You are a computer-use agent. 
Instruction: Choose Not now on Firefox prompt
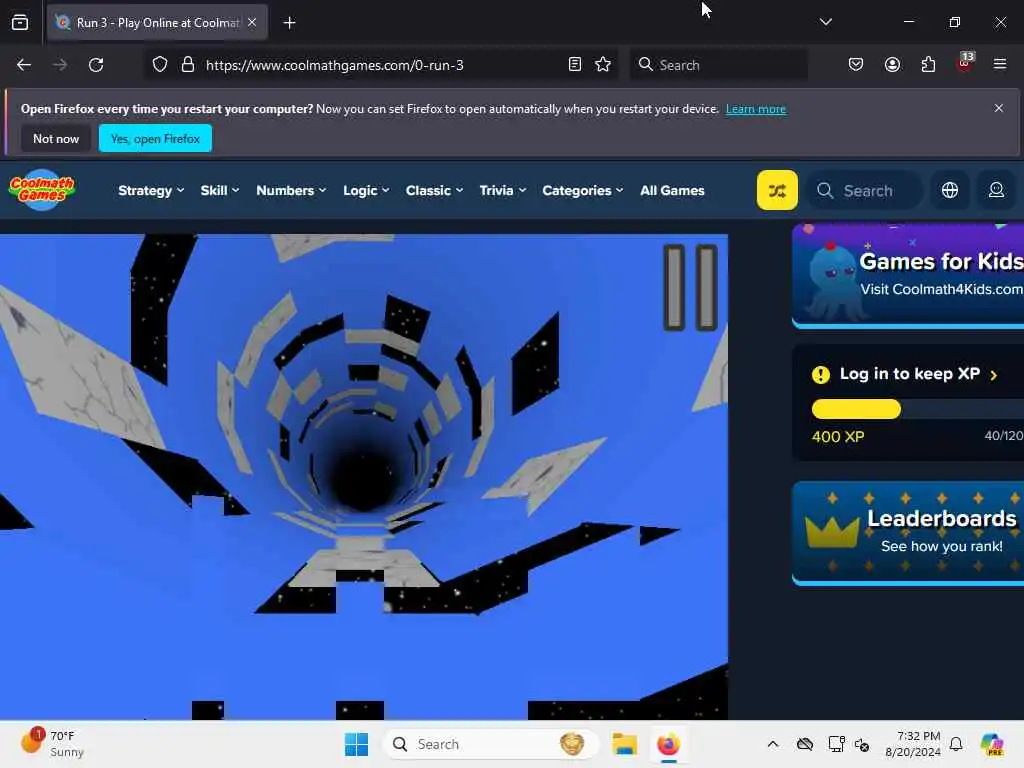(56, 138)
